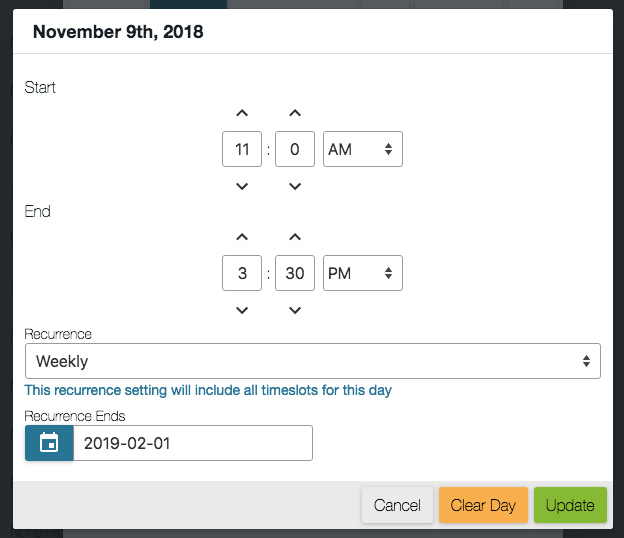Click the start hour field showing 11
The width and height of the screenshot is (624, 538).
[242, 150]
